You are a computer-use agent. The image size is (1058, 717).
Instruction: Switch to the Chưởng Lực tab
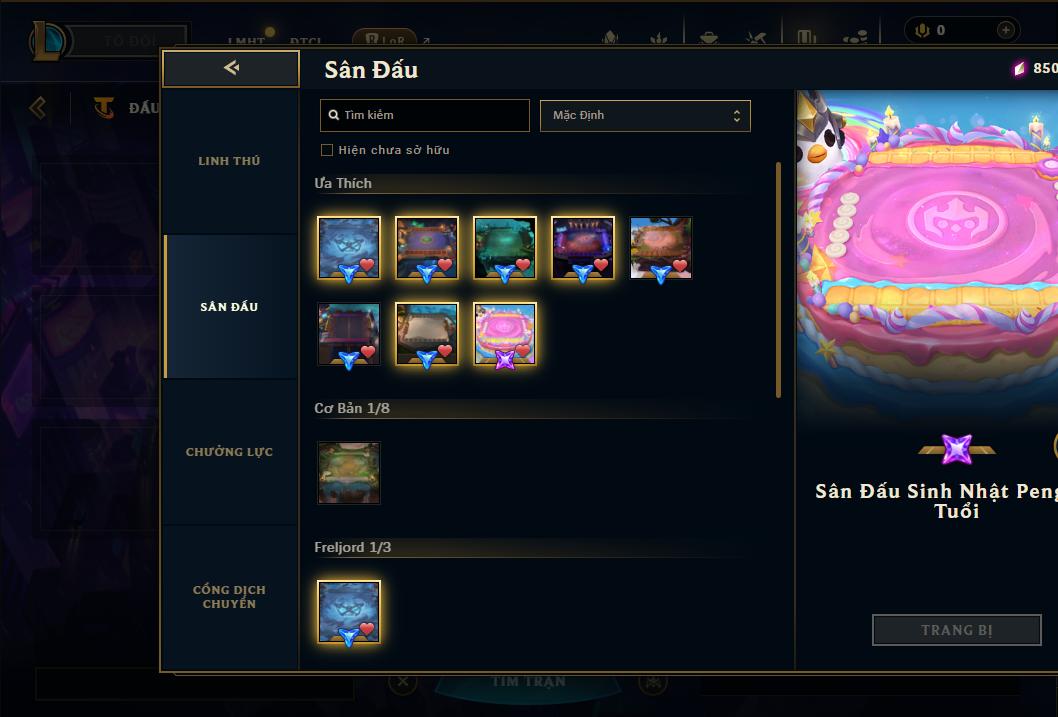(230, 452)
